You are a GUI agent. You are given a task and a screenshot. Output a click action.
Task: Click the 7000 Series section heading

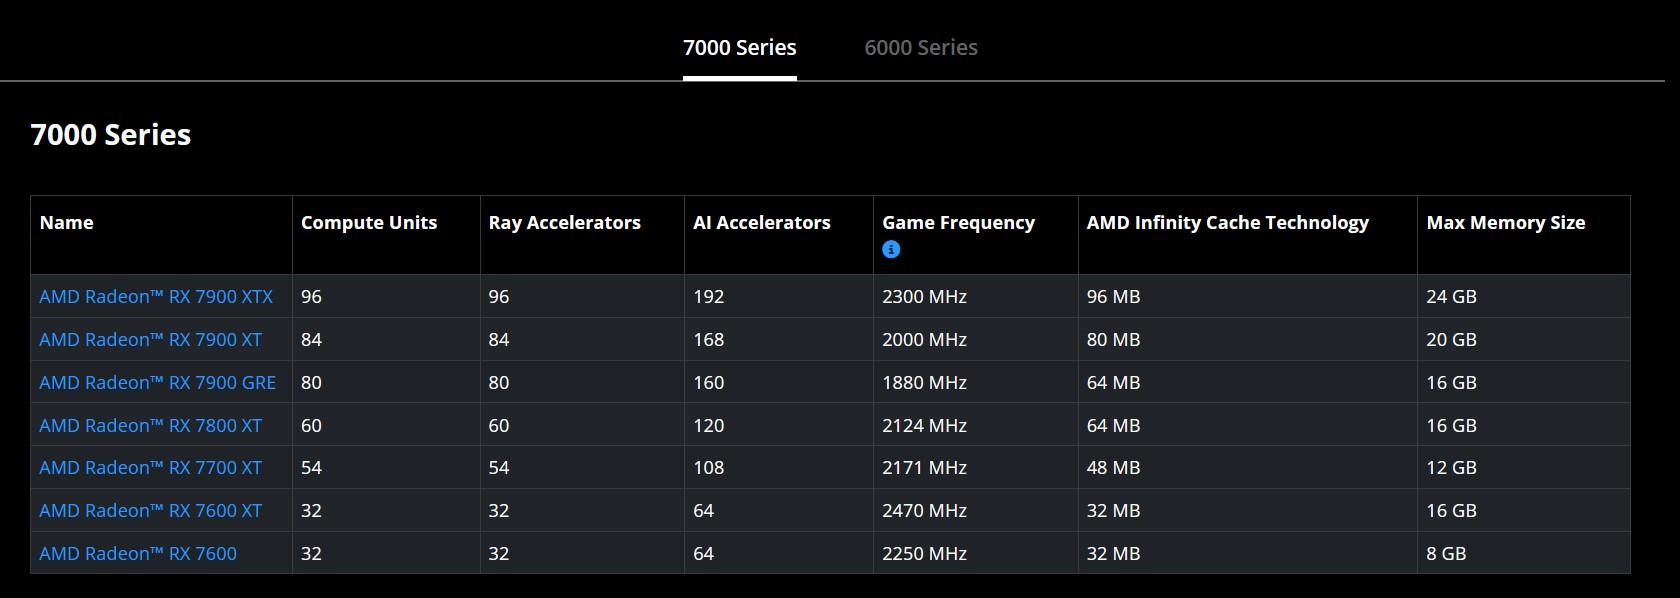coord(111,135)
